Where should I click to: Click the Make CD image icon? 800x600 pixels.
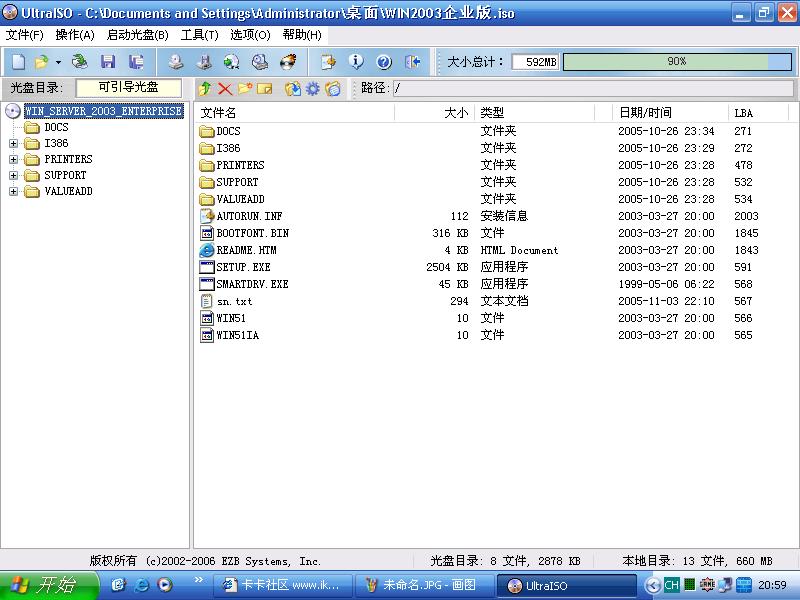(176, 62)
